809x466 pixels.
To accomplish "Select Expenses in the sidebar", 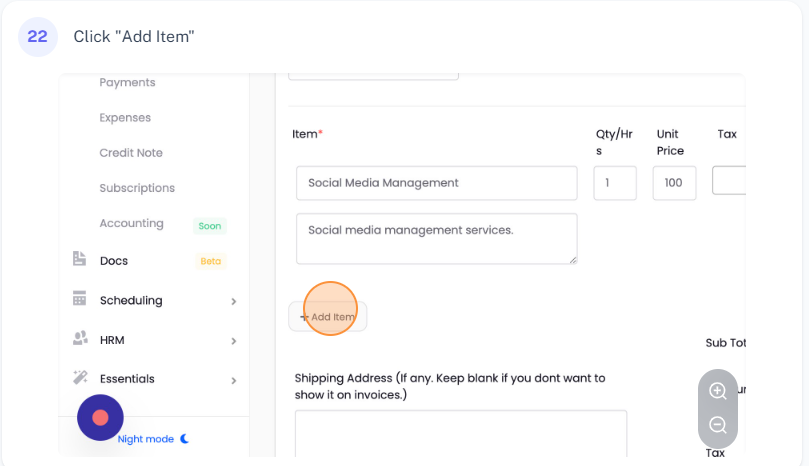I will [125, 117].
